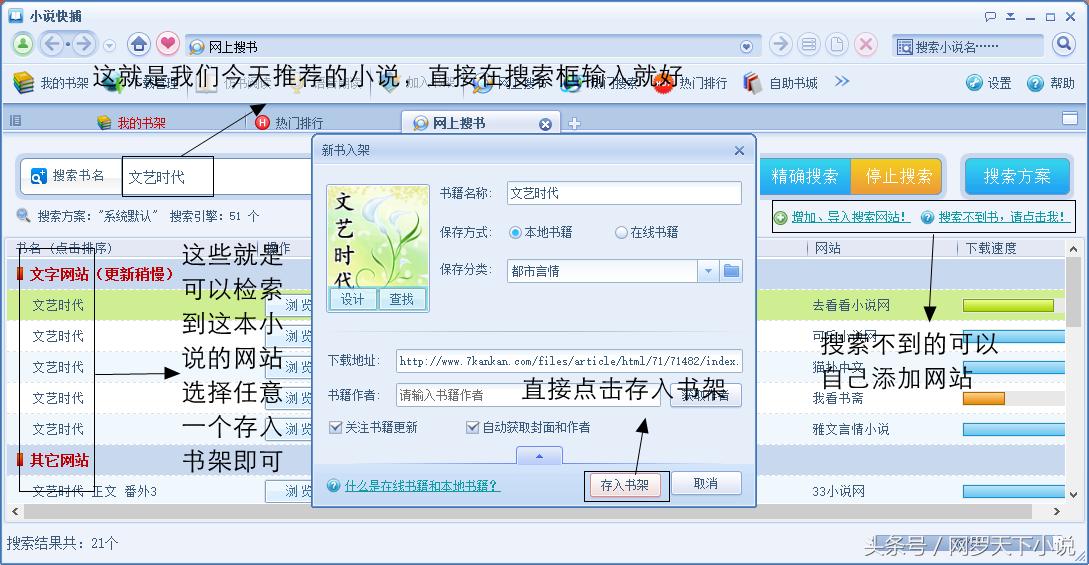1089x565 pixels.
Task: Click the 查找 button under the cover
Action: 401,299
